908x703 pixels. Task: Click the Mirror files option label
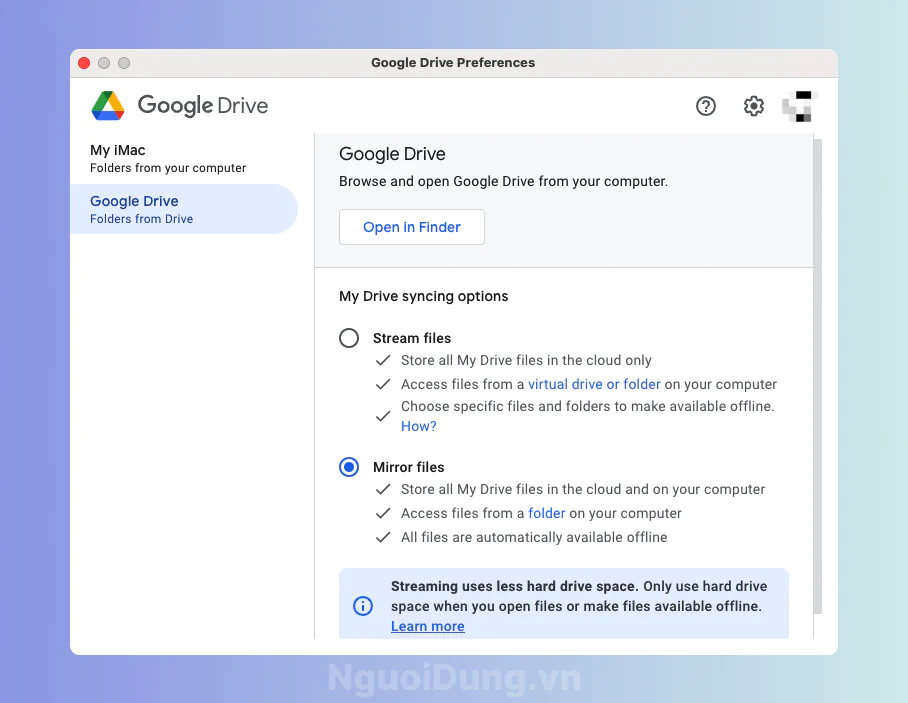click(x=408, y=467)
